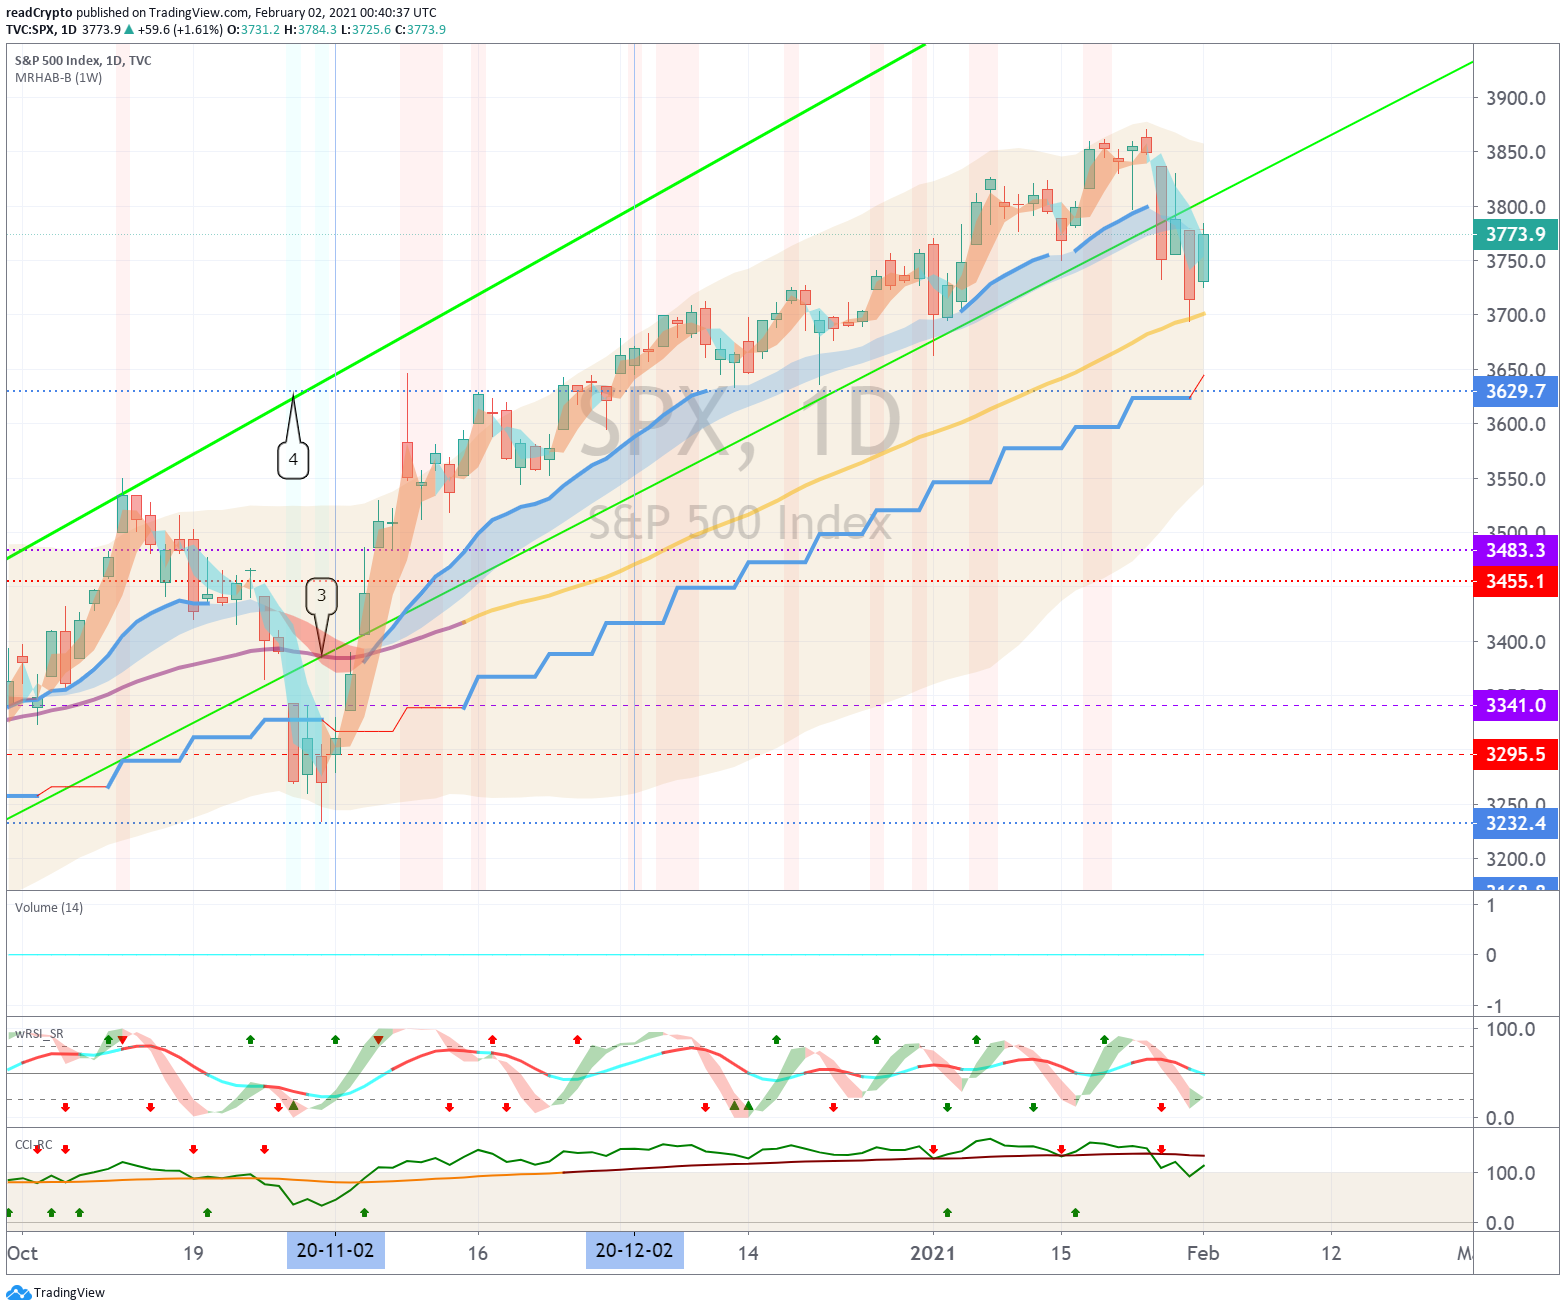This screenshot has height=1311, width=1566.
Task: Select the 3232.4 blue price label
Action: pos(1515,823)
